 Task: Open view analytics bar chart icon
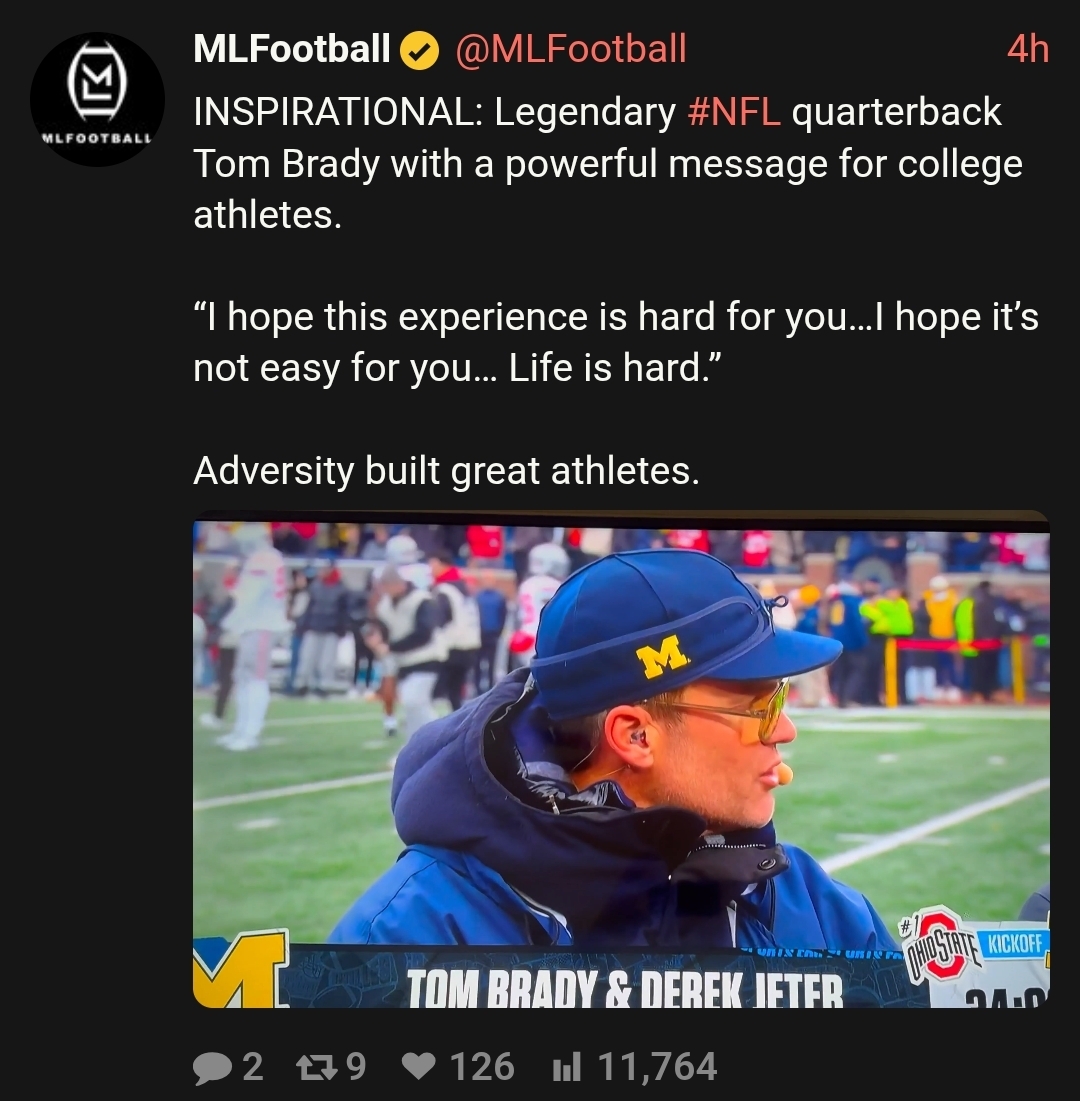[566, 1067]
